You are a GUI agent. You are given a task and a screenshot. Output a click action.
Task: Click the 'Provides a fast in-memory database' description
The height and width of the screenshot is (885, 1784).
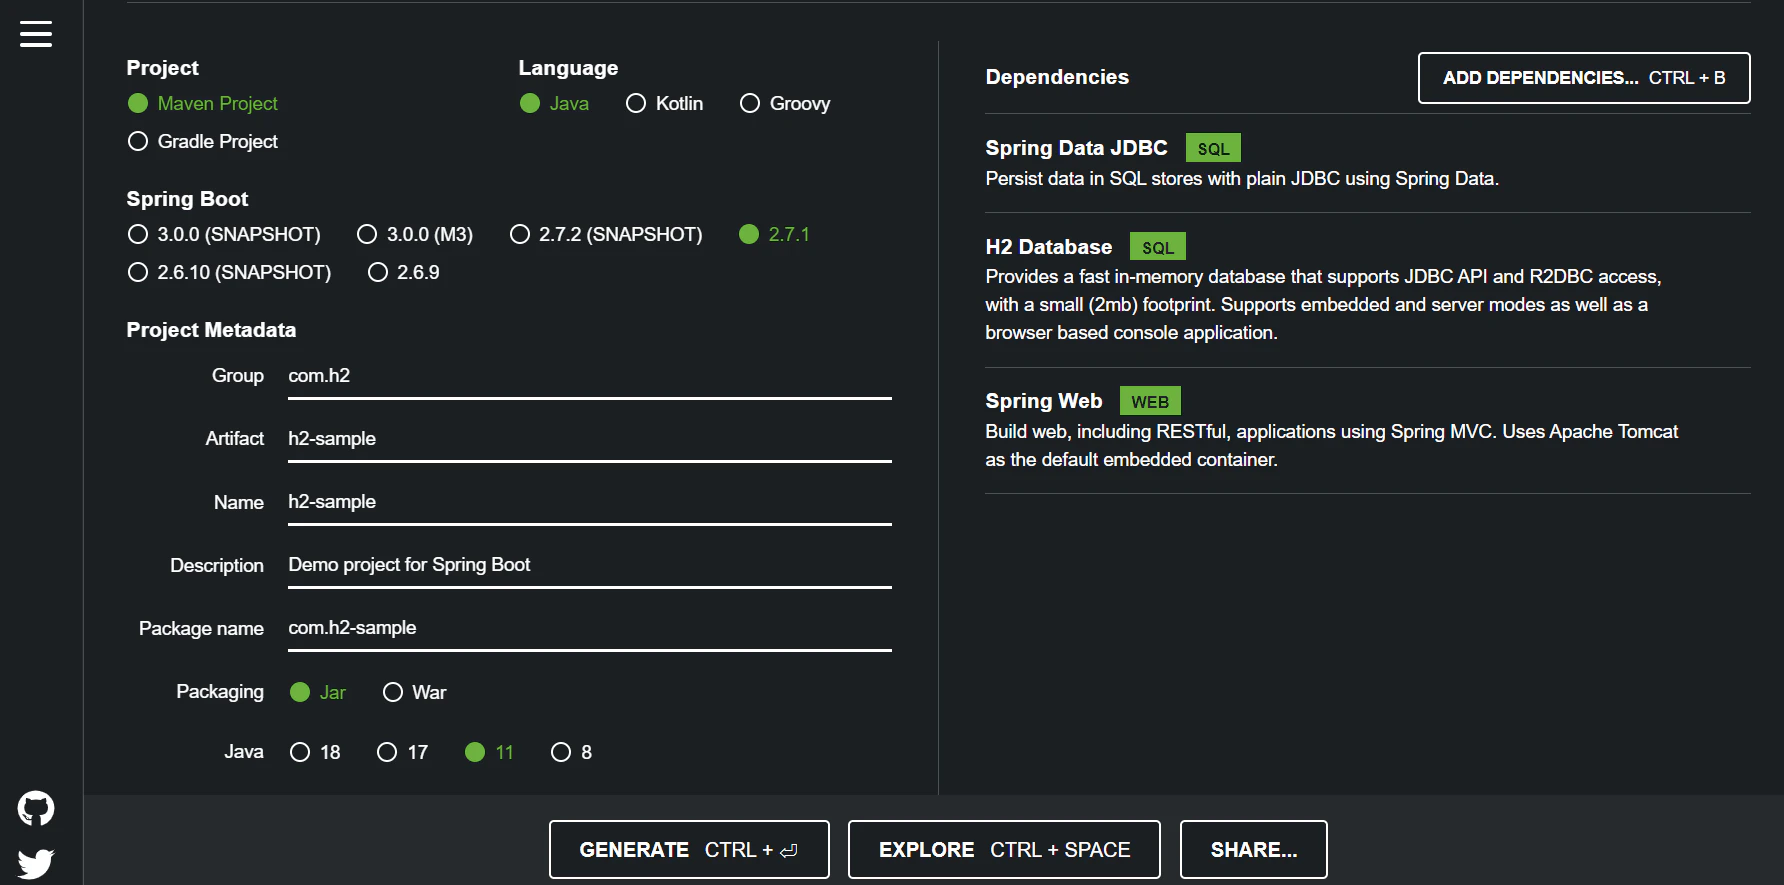pyautogui.click(x=1323, y=305)
